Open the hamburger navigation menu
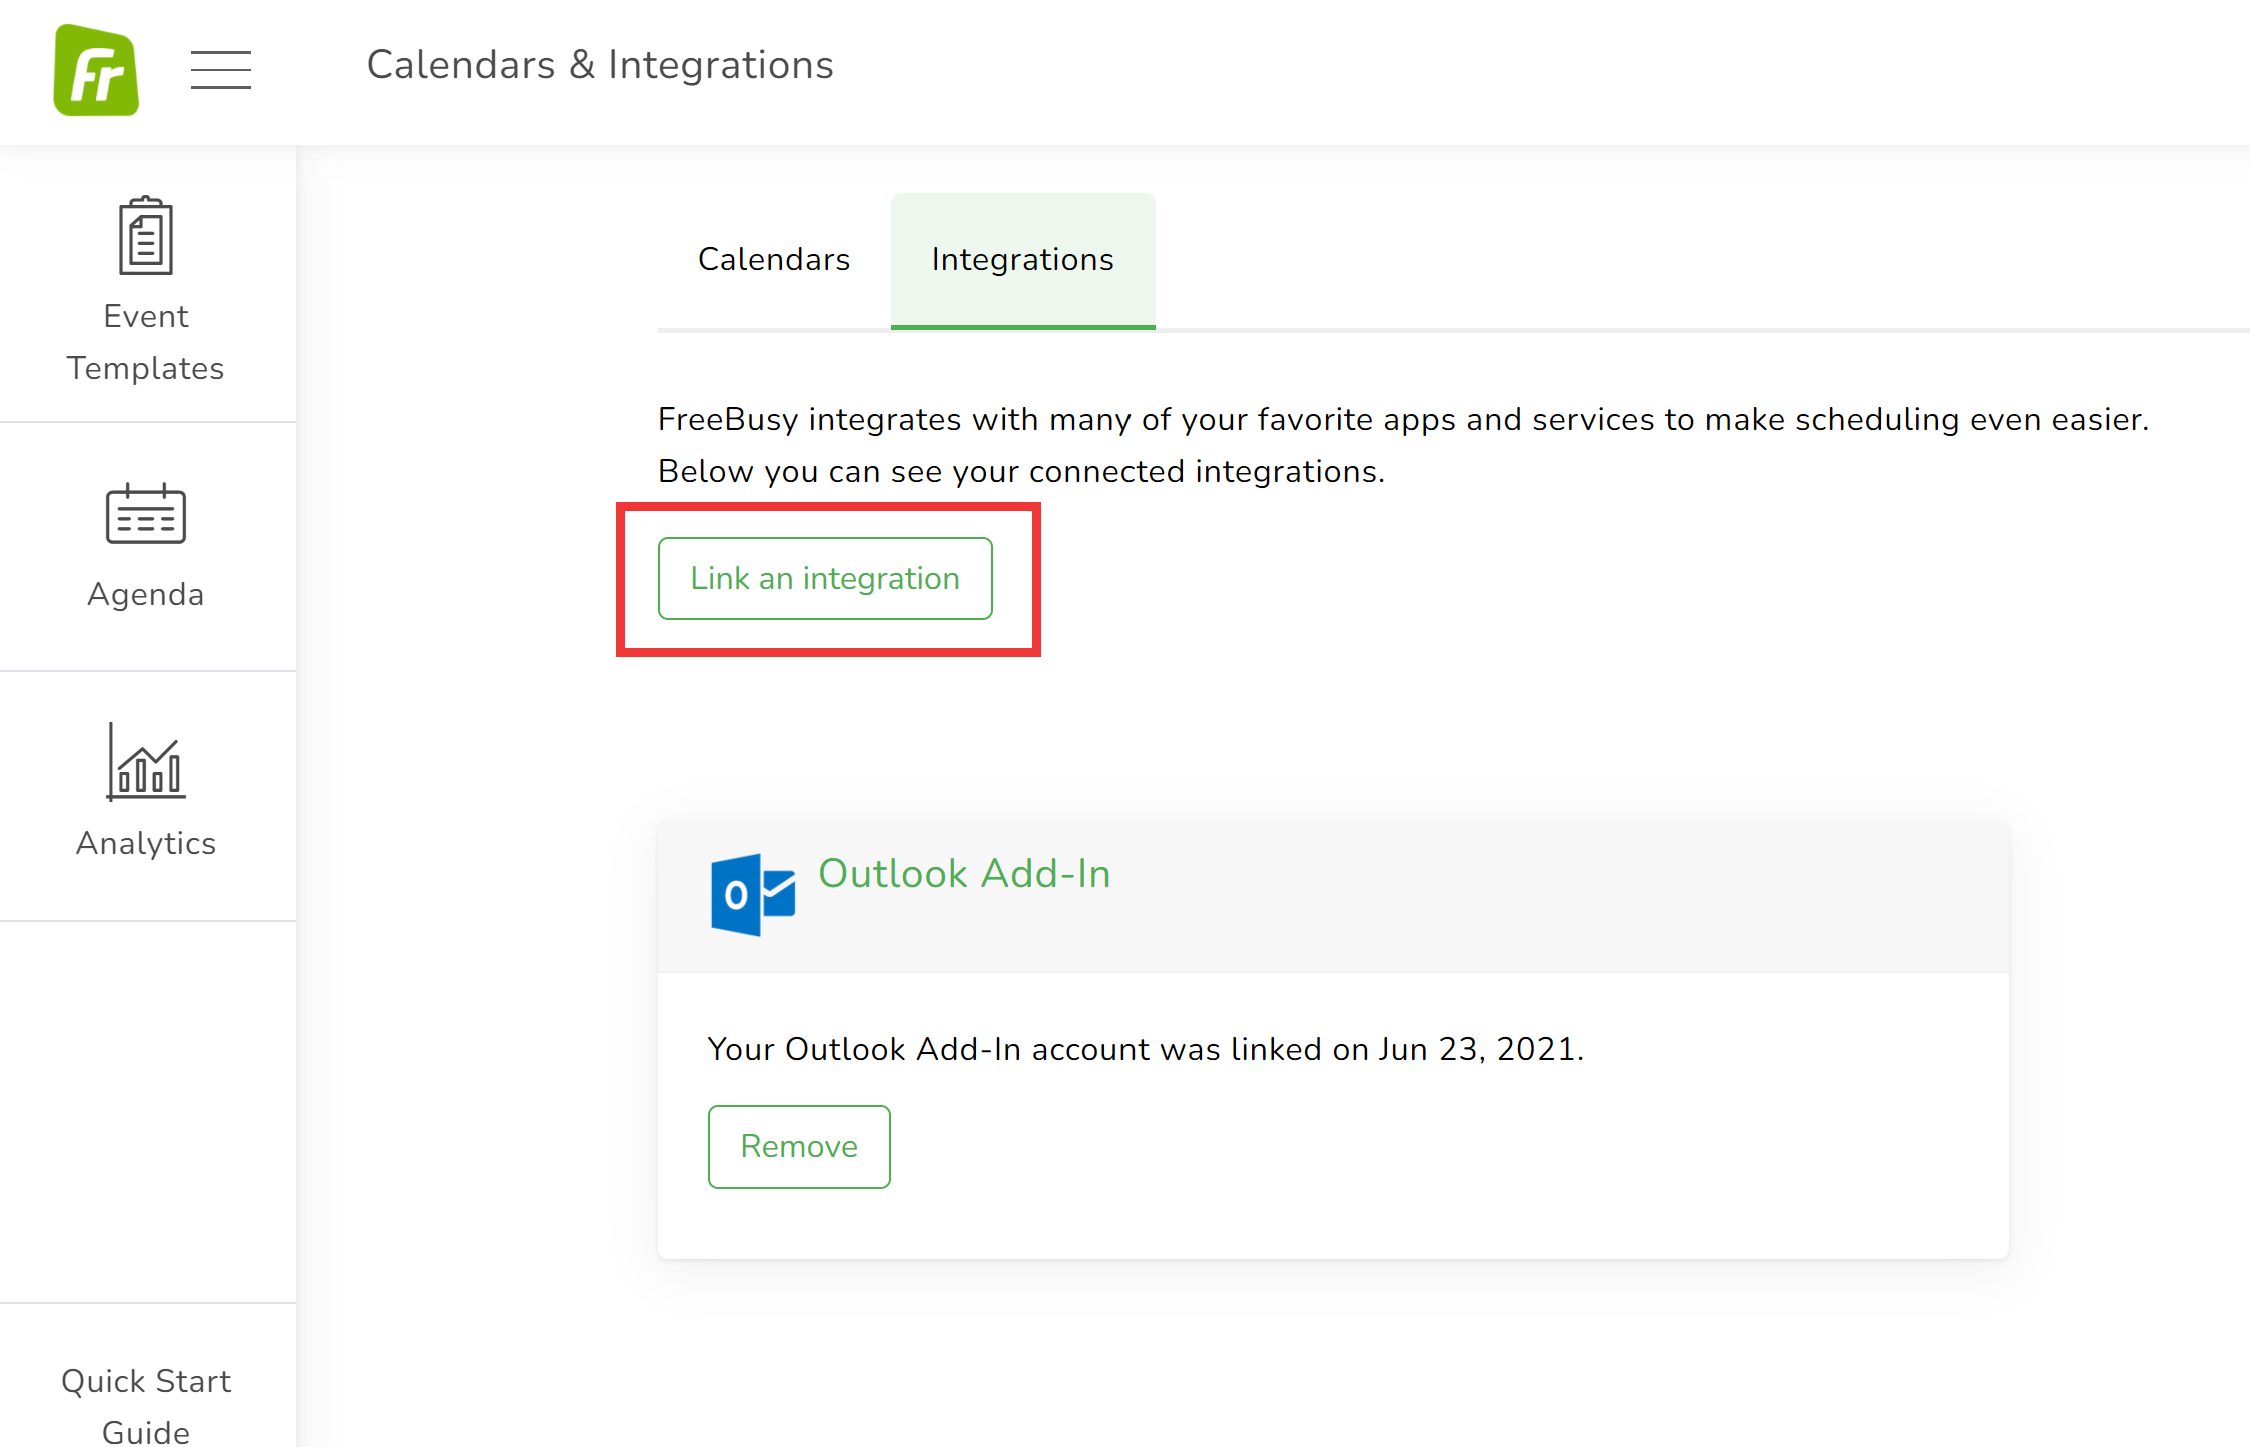The height and width of the screenshot is (1447, 2250). pos(220,70)
